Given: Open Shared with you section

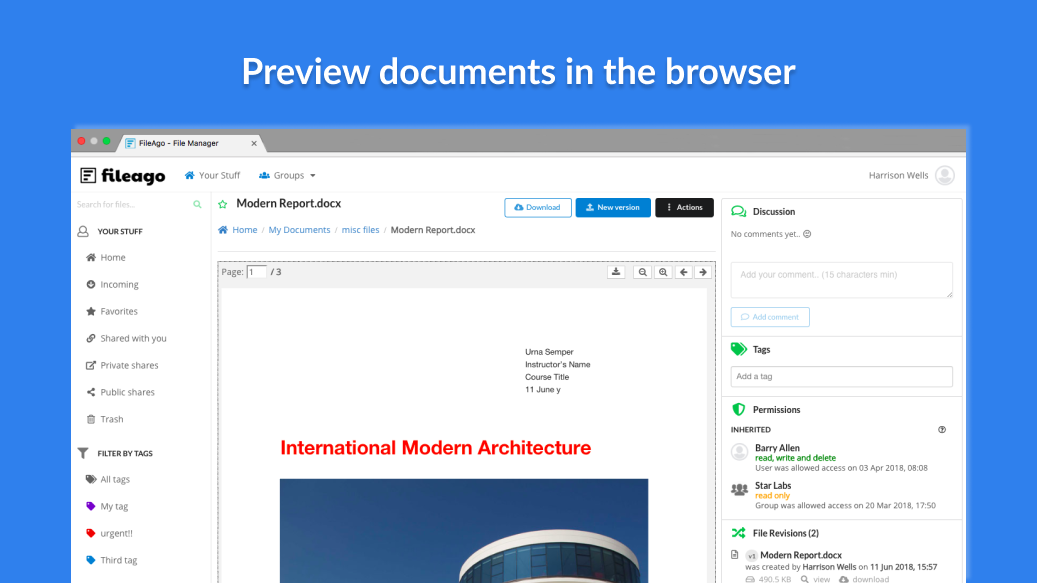Looking at the screenshot, I should pos(126,338).
